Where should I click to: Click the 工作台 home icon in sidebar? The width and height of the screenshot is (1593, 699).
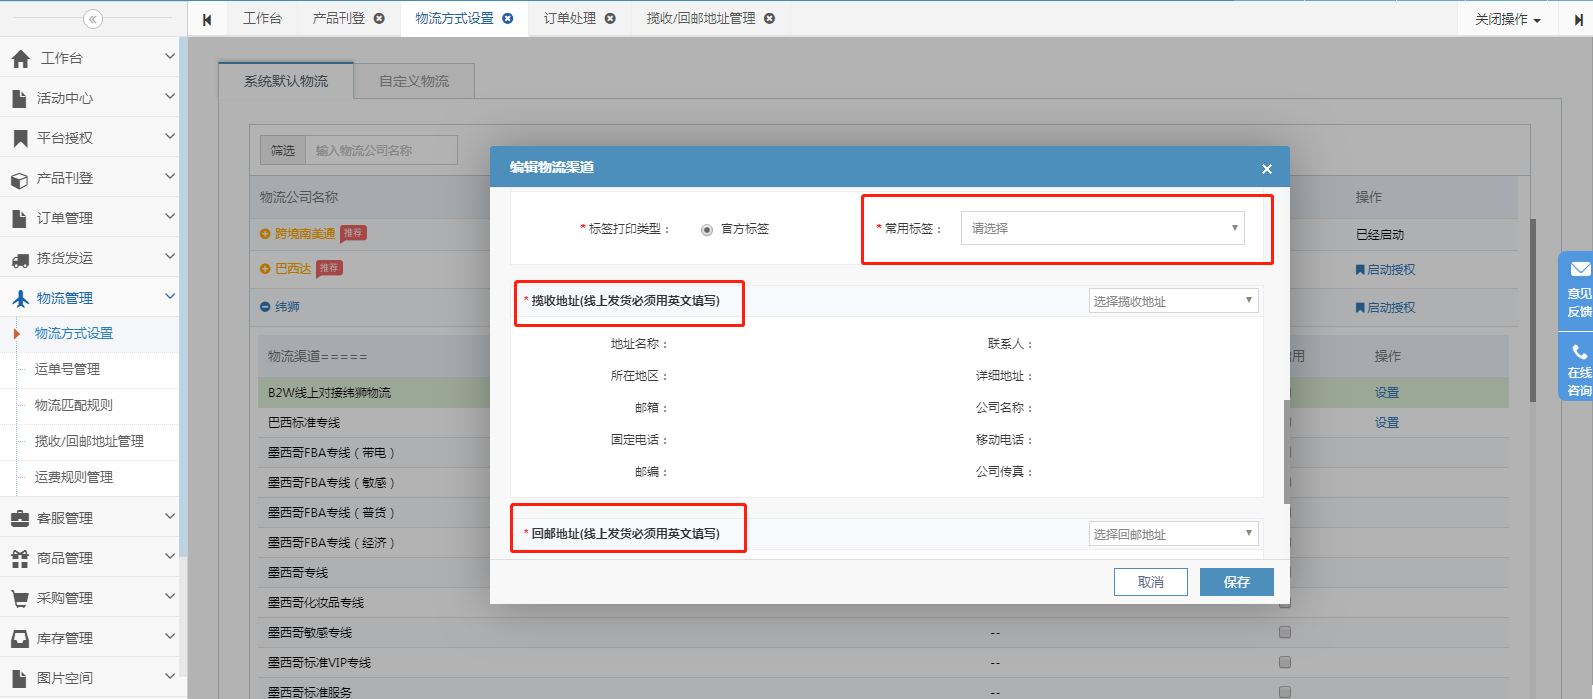click(x=20, y=59)
